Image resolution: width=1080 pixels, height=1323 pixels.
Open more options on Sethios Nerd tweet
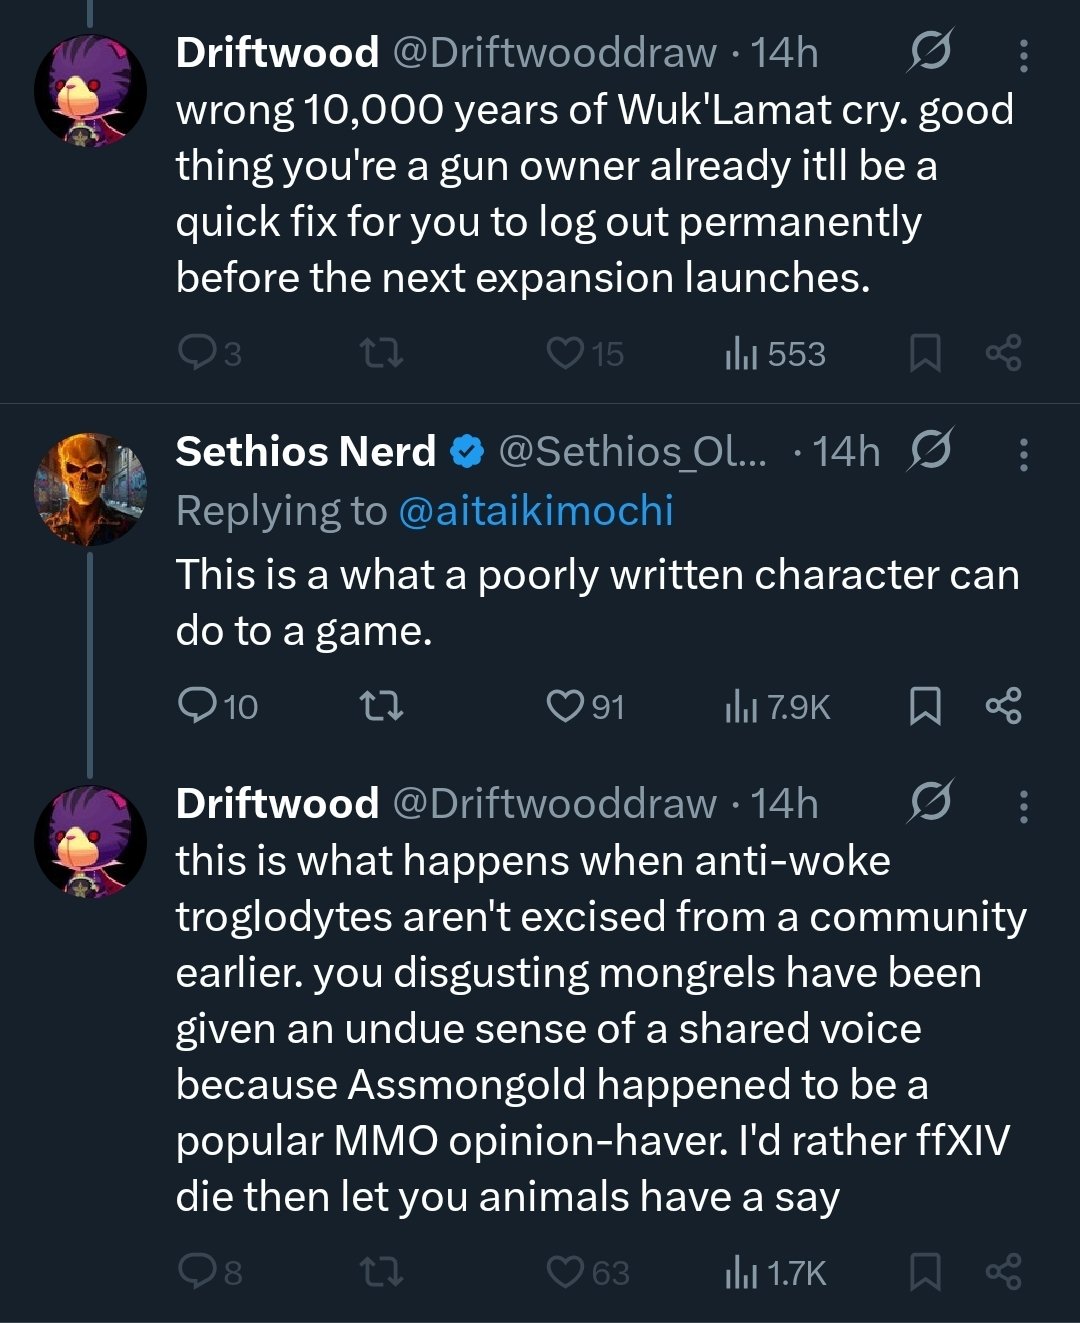coord(1023,455)
